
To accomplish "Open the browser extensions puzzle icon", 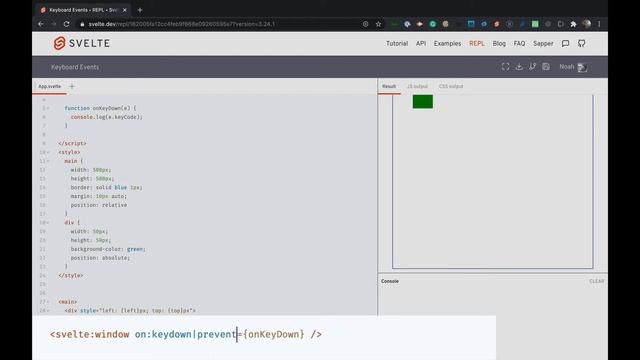I will point(573,24).
